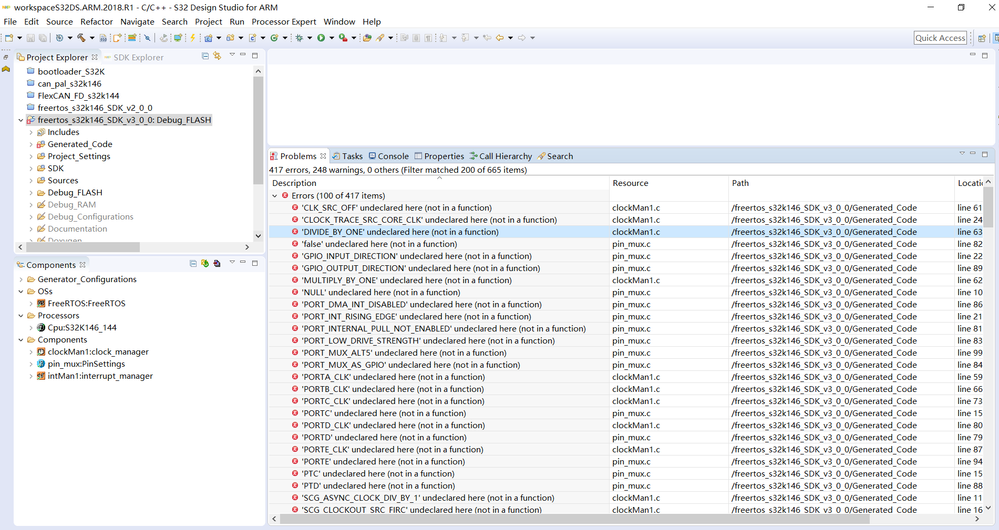Expand the Includes folder

tap(31, 132)
